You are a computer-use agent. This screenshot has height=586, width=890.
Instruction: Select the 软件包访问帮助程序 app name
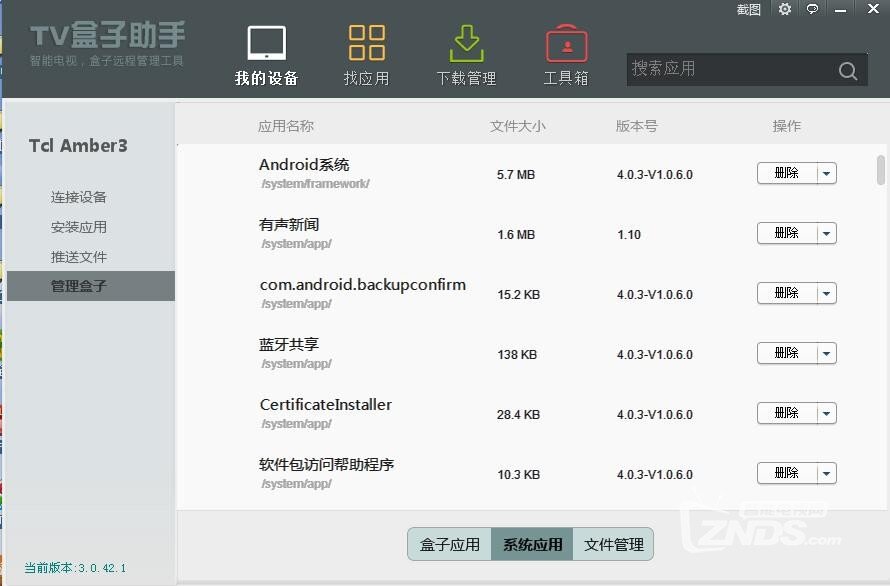coord(326,465)
